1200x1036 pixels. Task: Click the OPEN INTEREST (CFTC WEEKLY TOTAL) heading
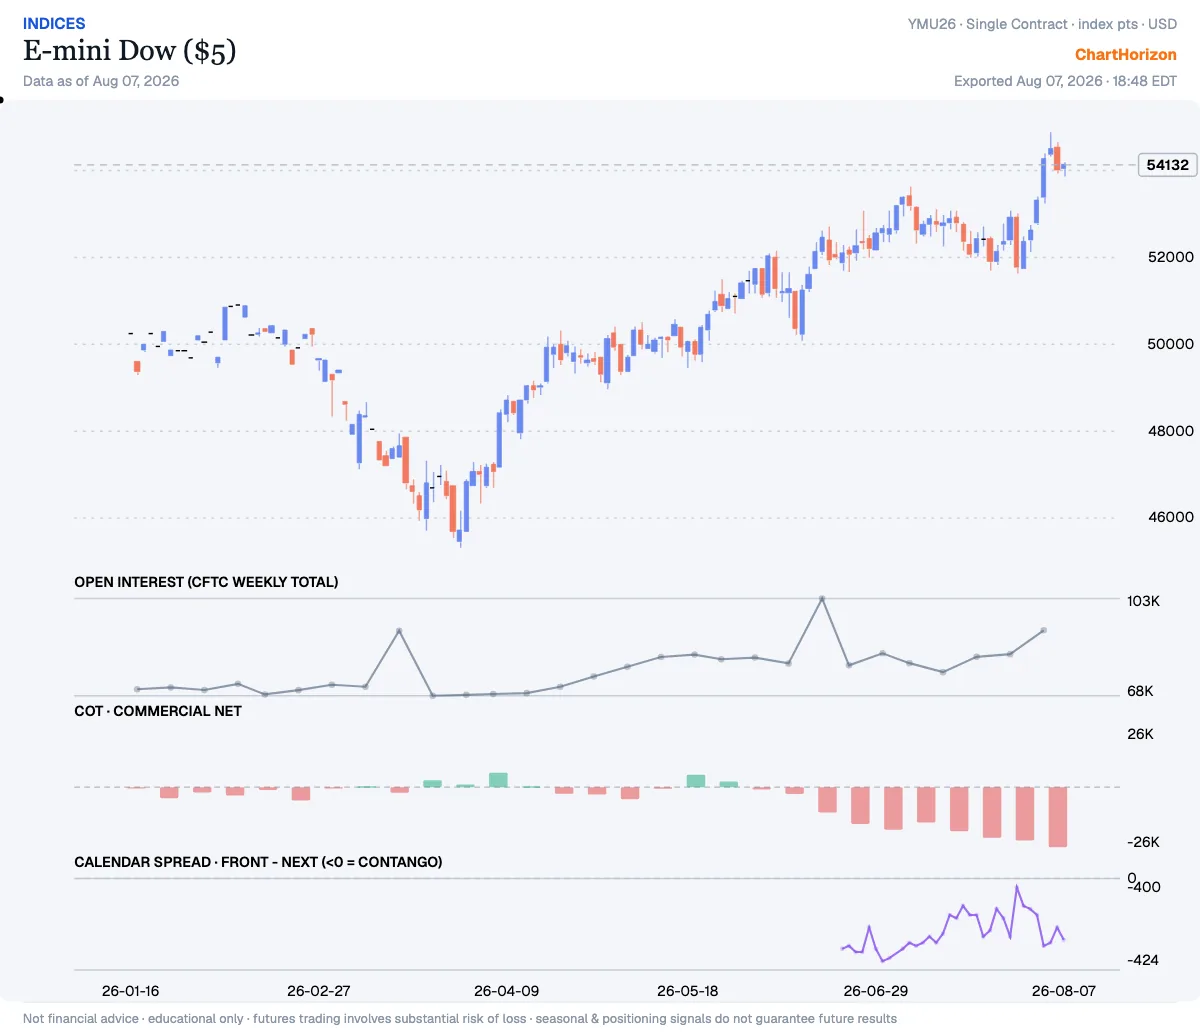point(206,582)
